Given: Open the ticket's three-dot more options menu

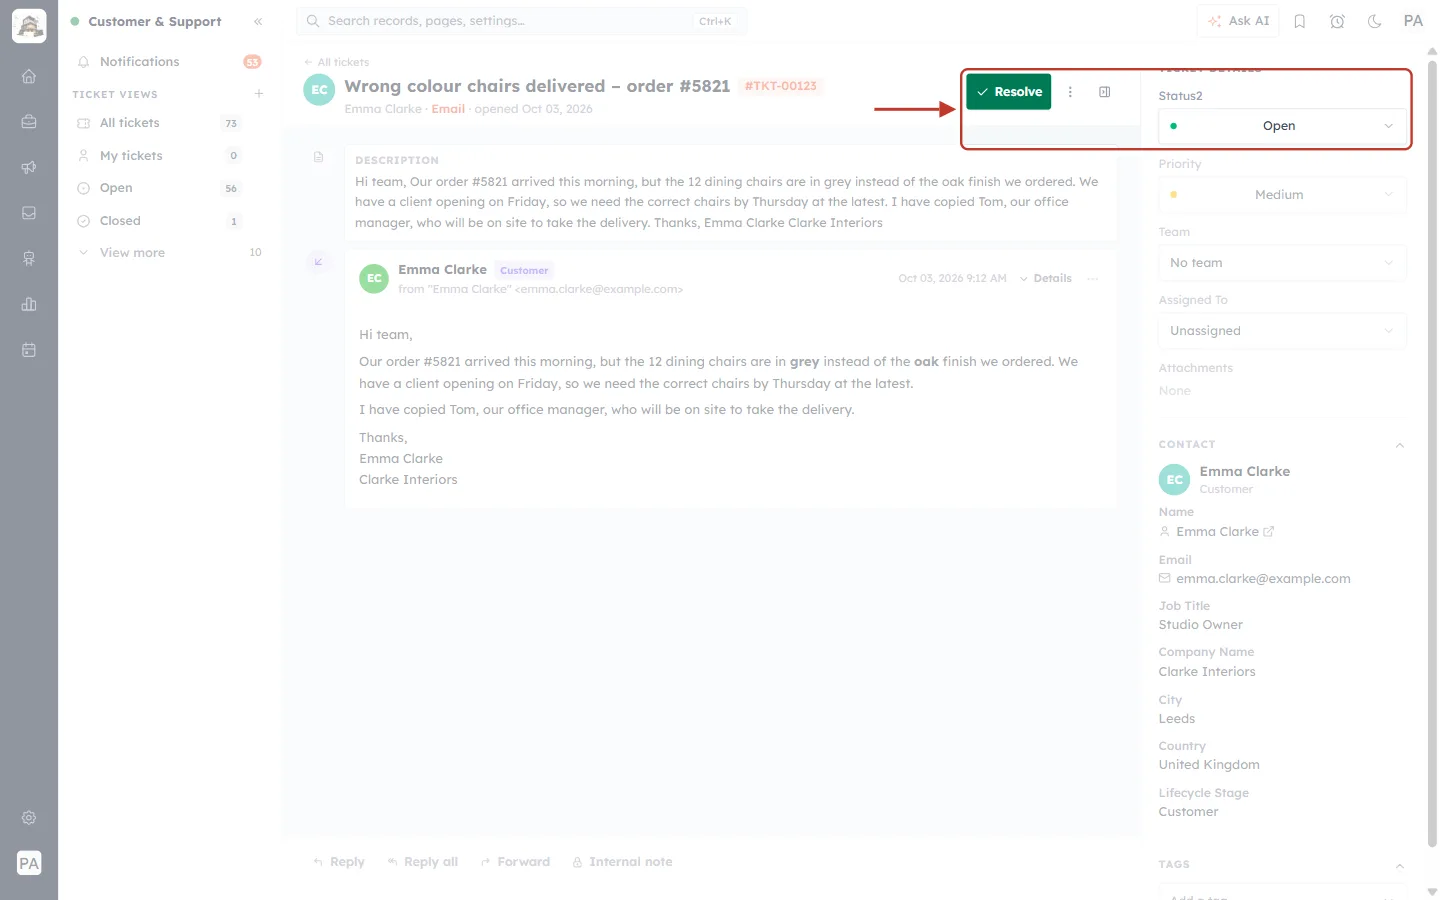Looking at the screenshot, I should [x=1070, y=92].
